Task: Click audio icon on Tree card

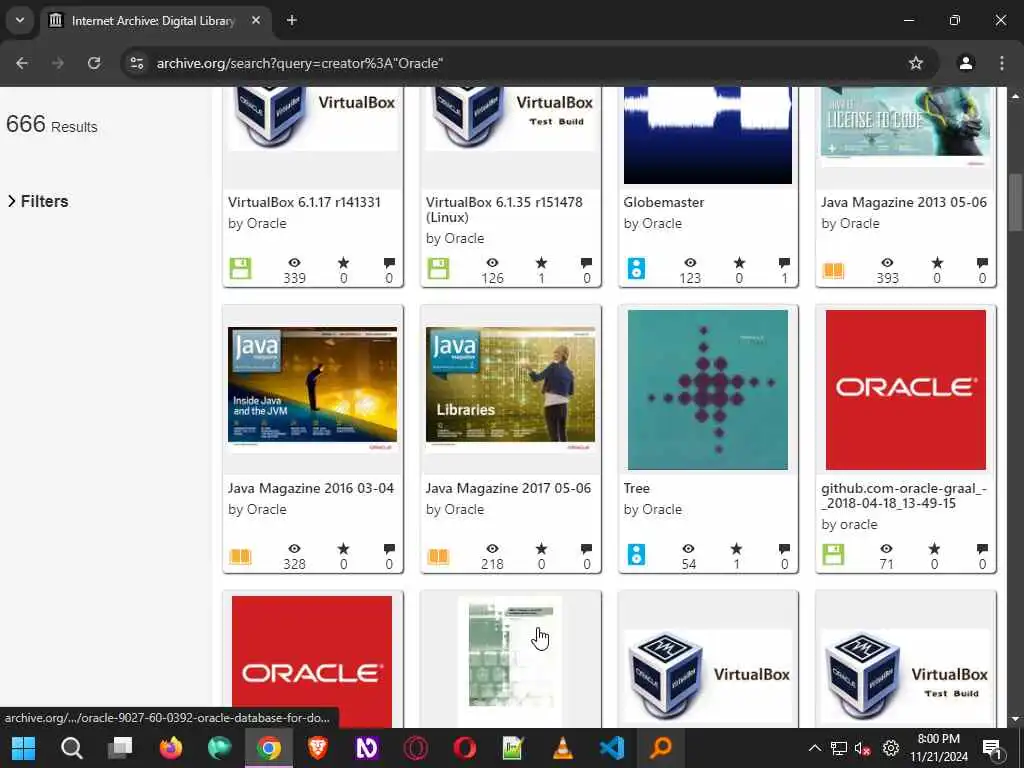Action: point(636,554)
